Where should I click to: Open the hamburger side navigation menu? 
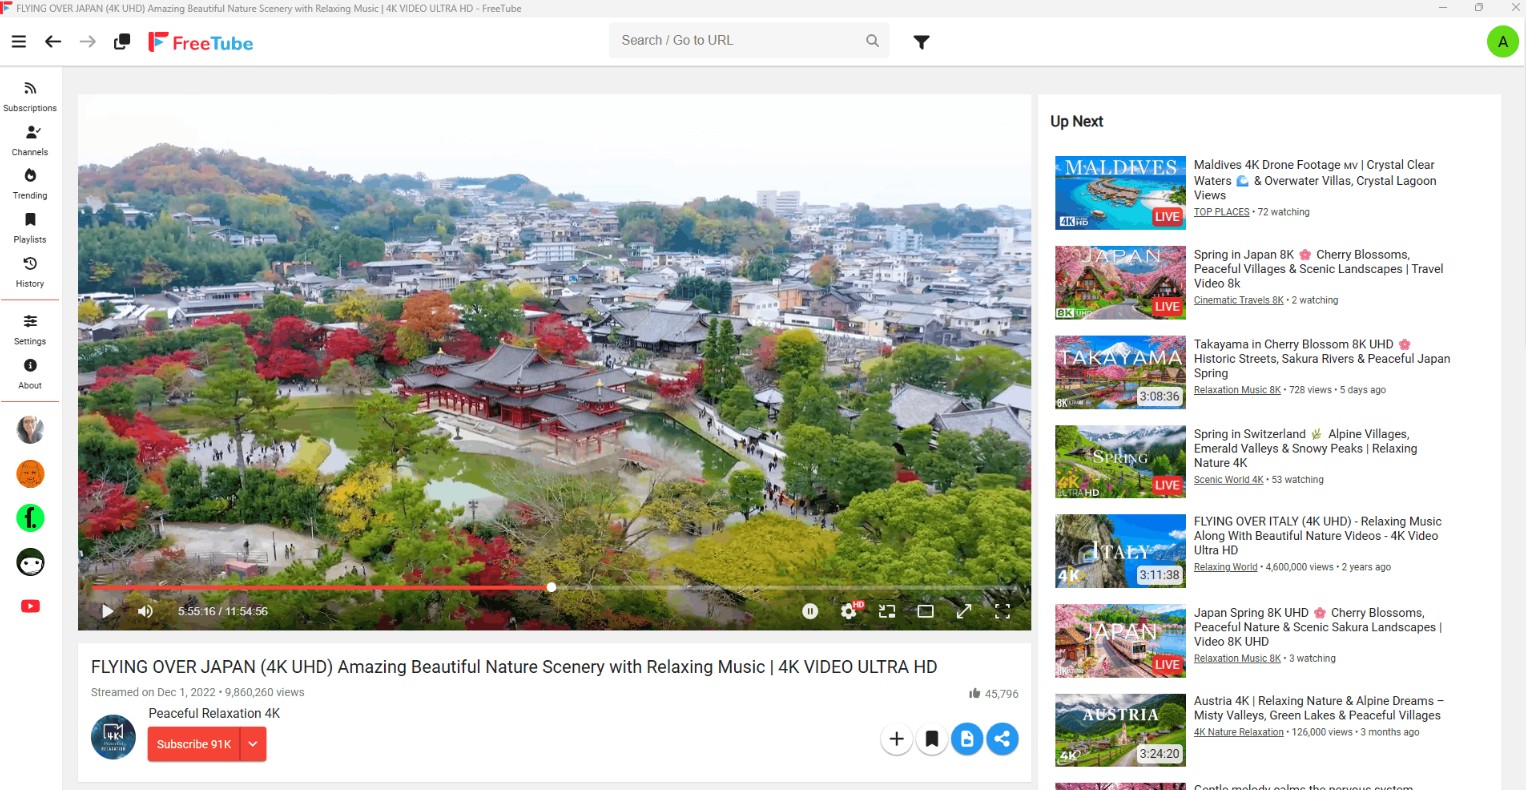tap(18, 42)
